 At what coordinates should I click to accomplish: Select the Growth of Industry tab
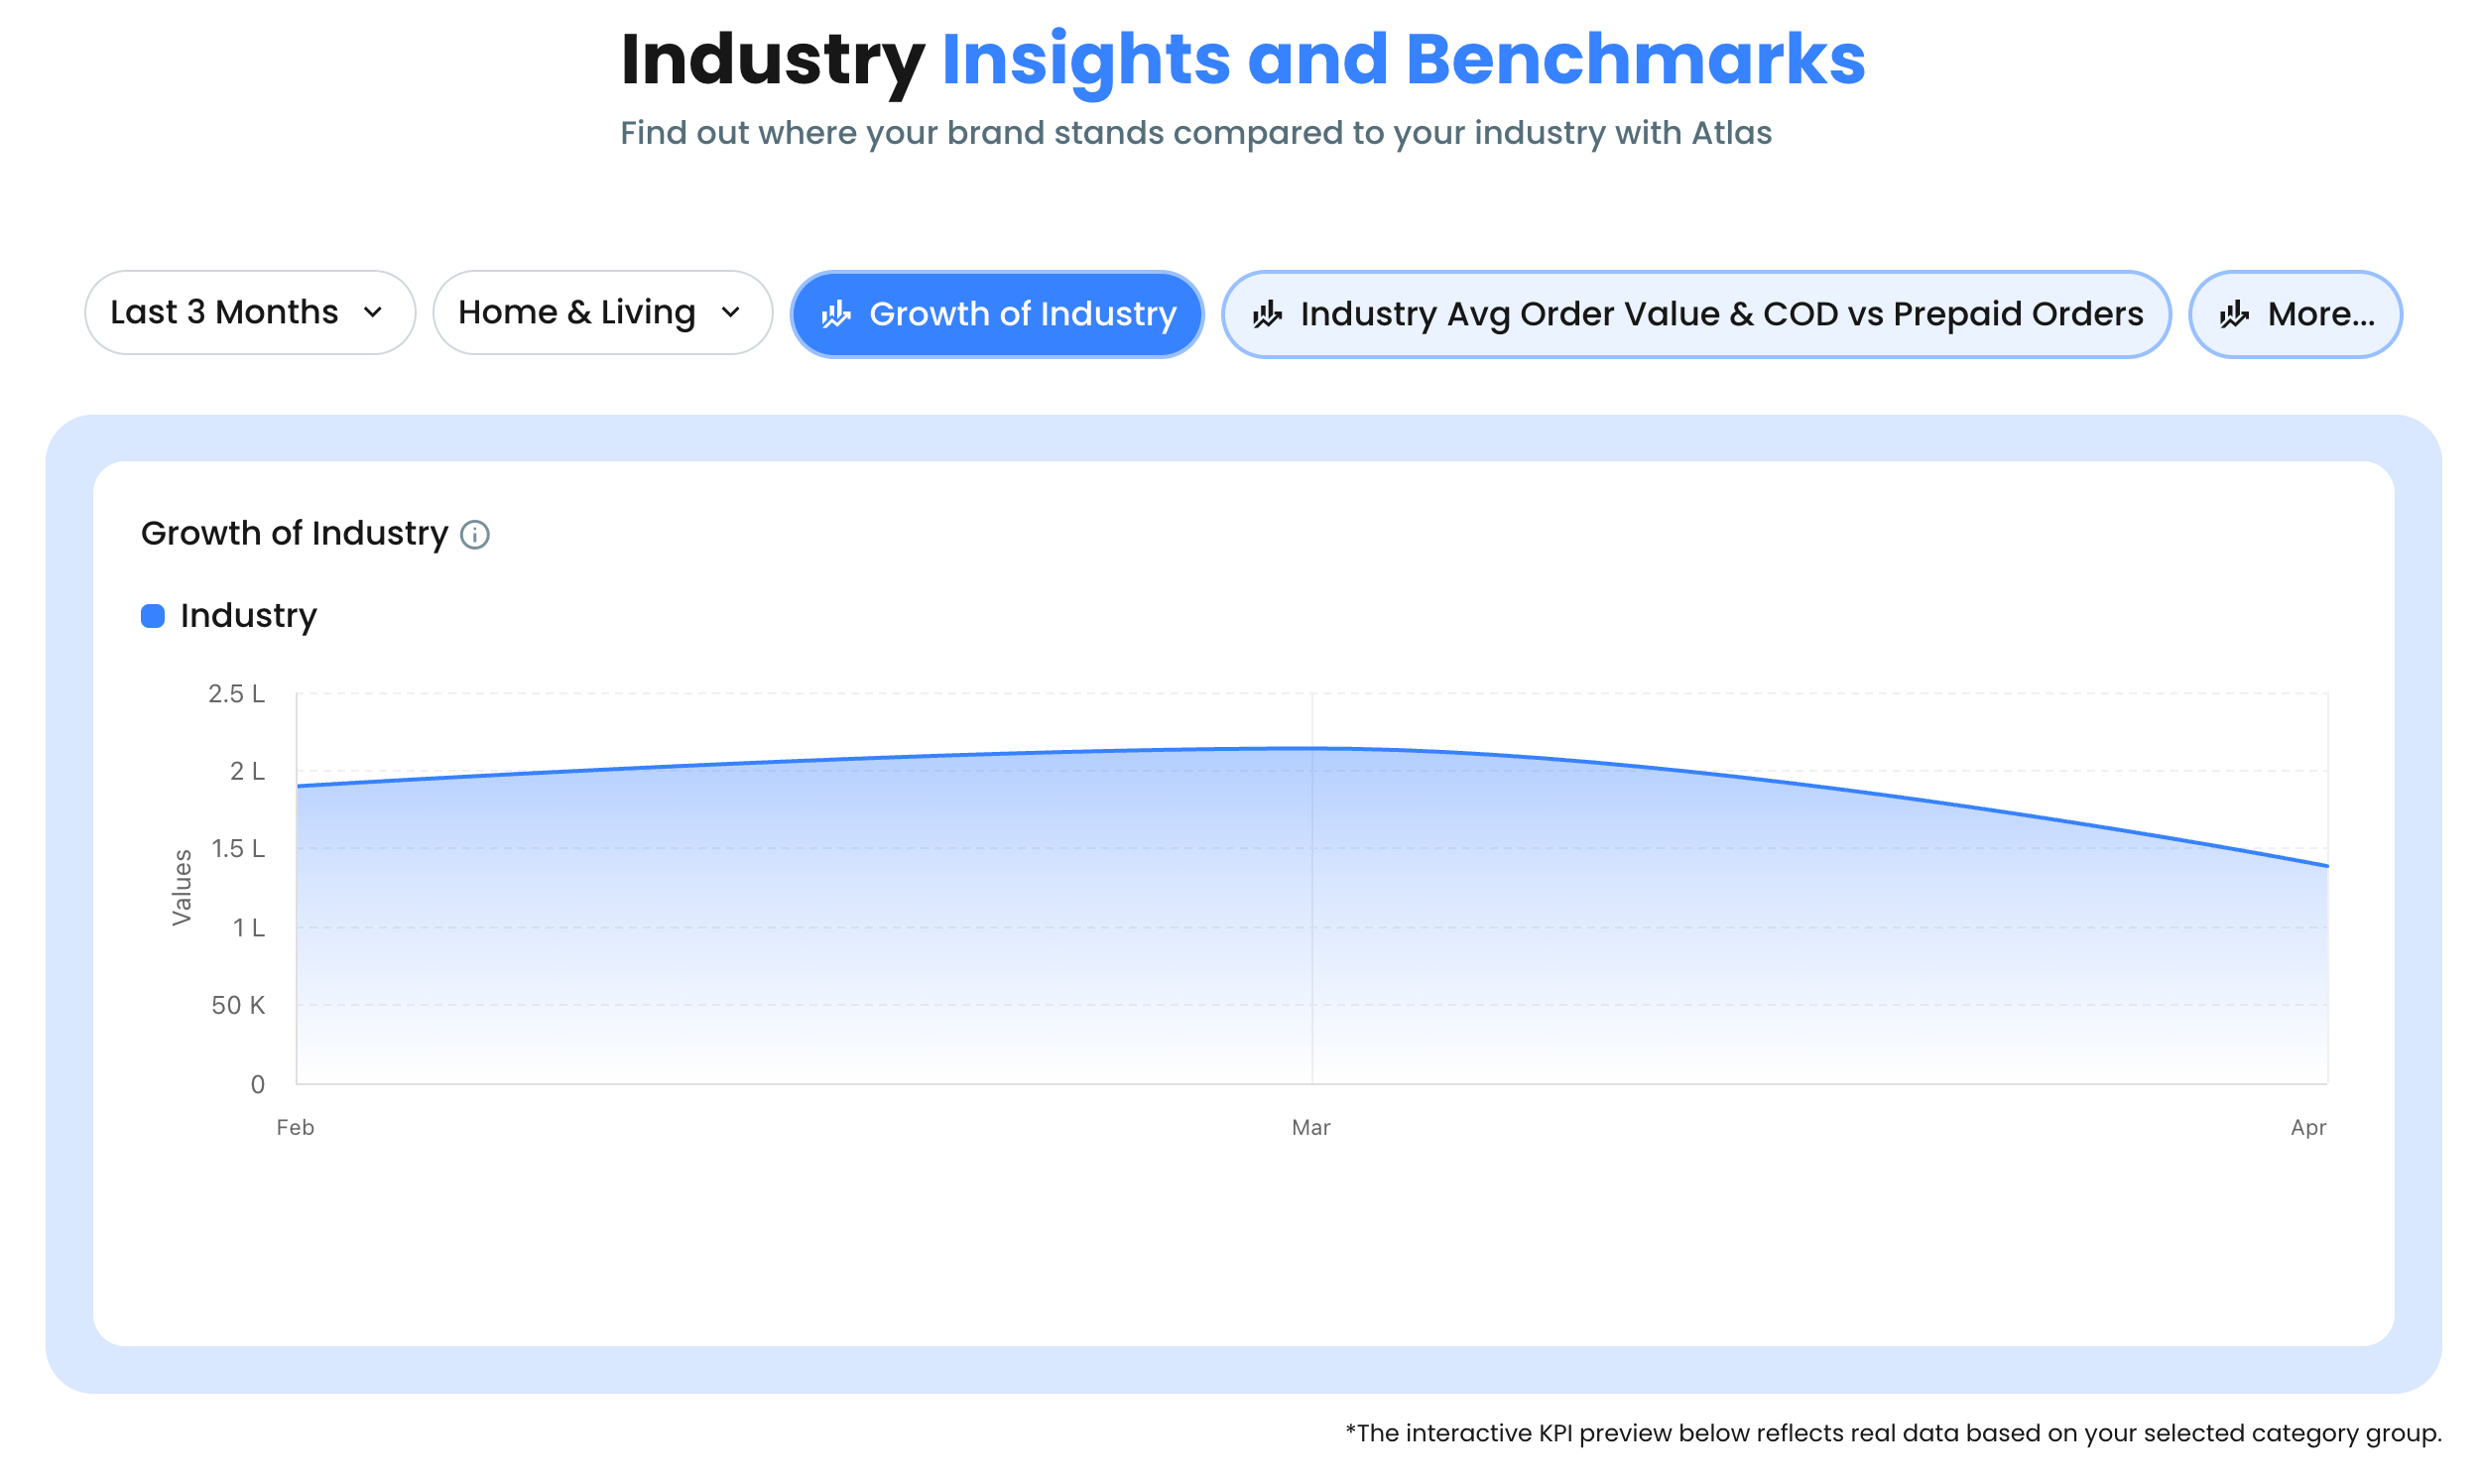click(997, 314)
